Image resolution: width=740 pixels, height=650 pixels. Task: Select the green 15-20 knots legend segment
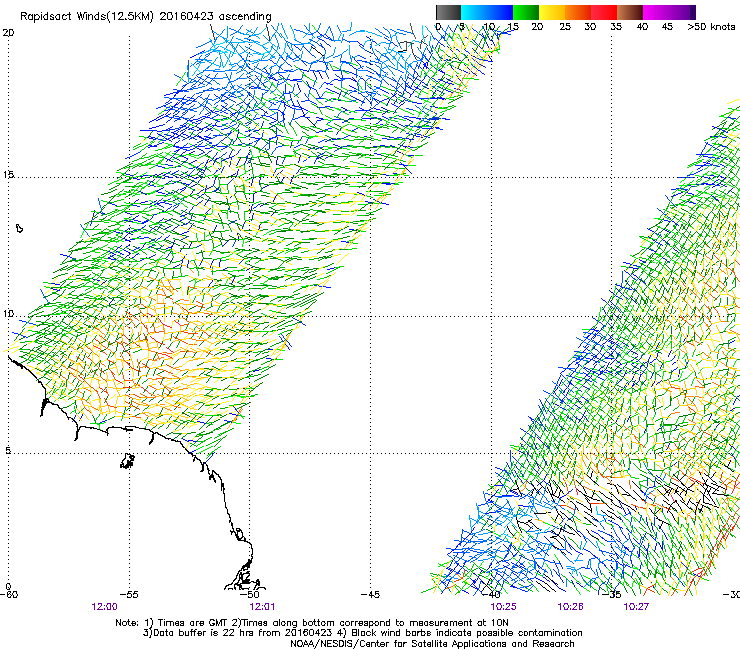pos(526,12)
